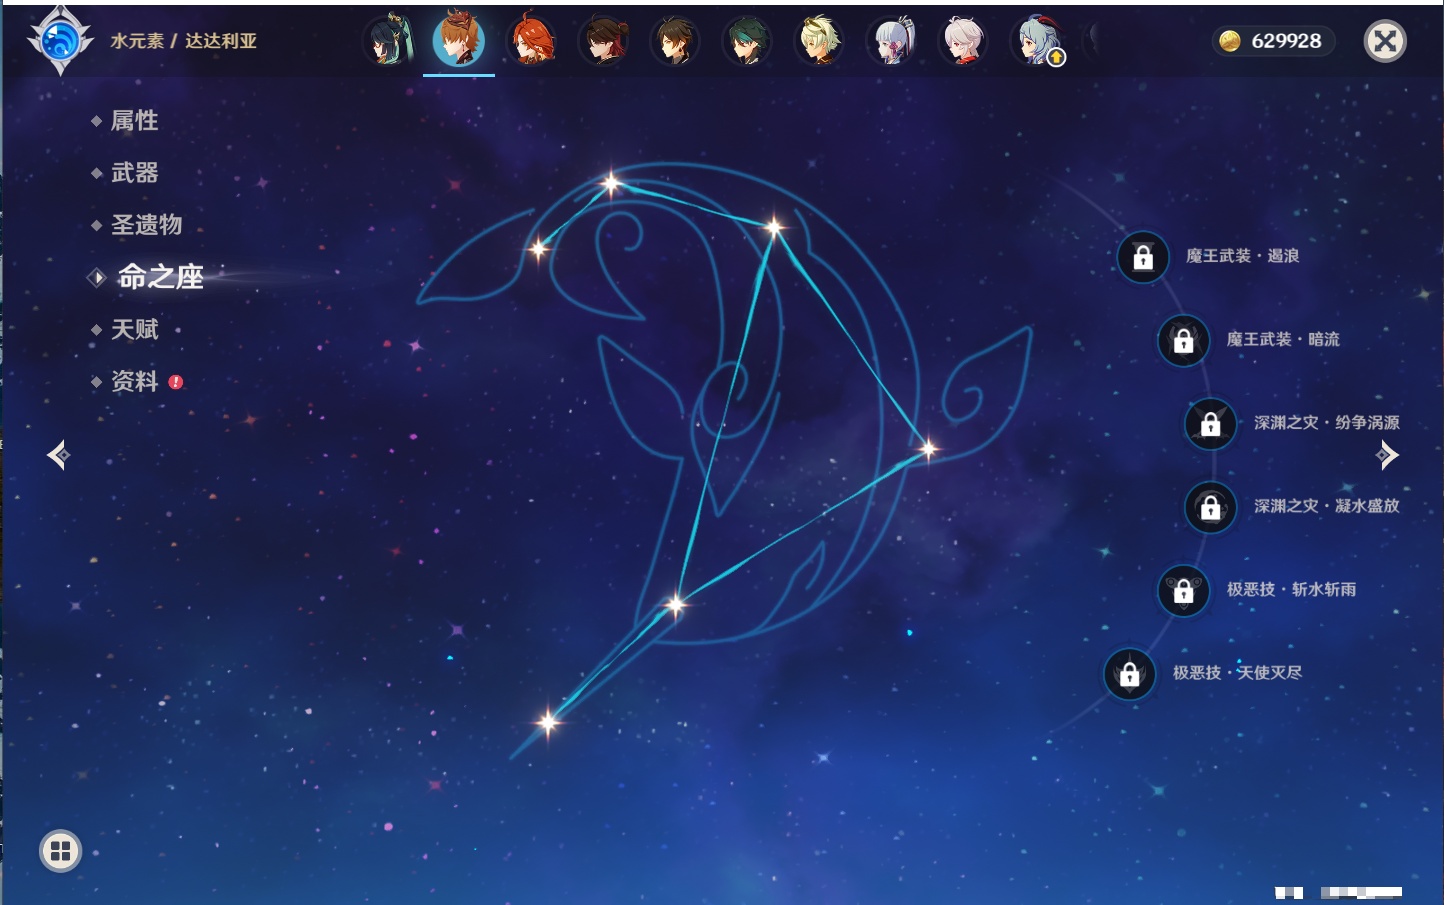Choose the brown-haired avatar with red hair bun
Viewport: 1444px width, 905px height.
click(604, 41)
